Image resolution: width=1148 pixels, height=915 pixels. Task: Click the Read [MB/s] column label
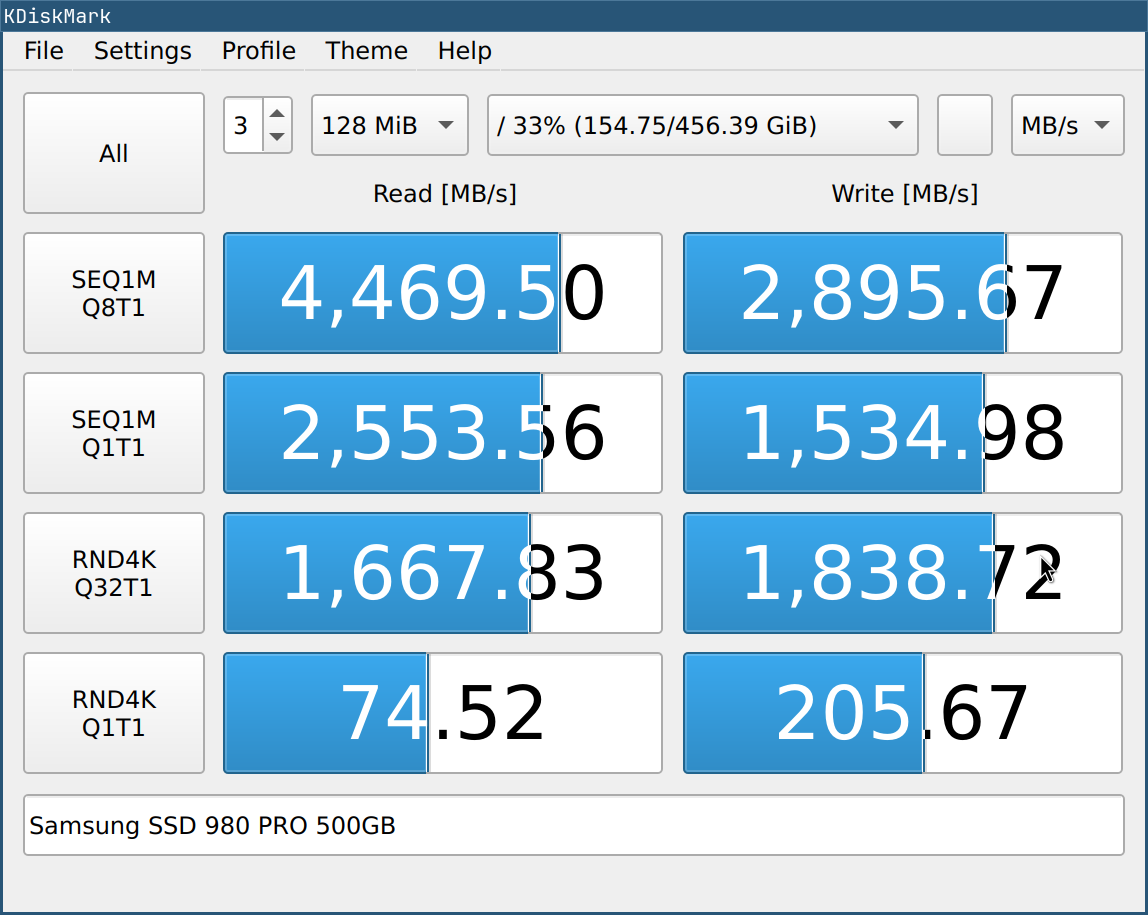click(x=444, y=194)
